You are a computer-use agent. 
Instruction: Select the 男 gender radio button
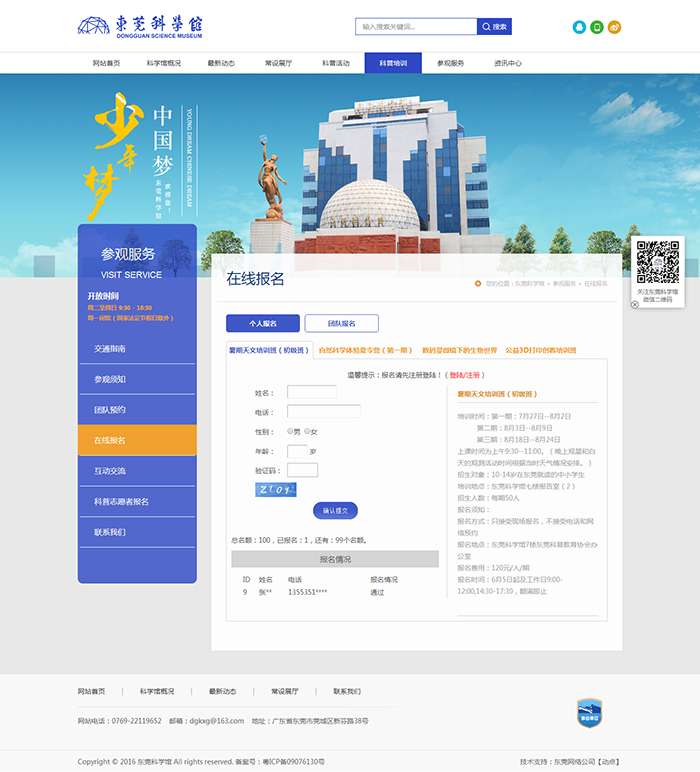pos(290,431)
